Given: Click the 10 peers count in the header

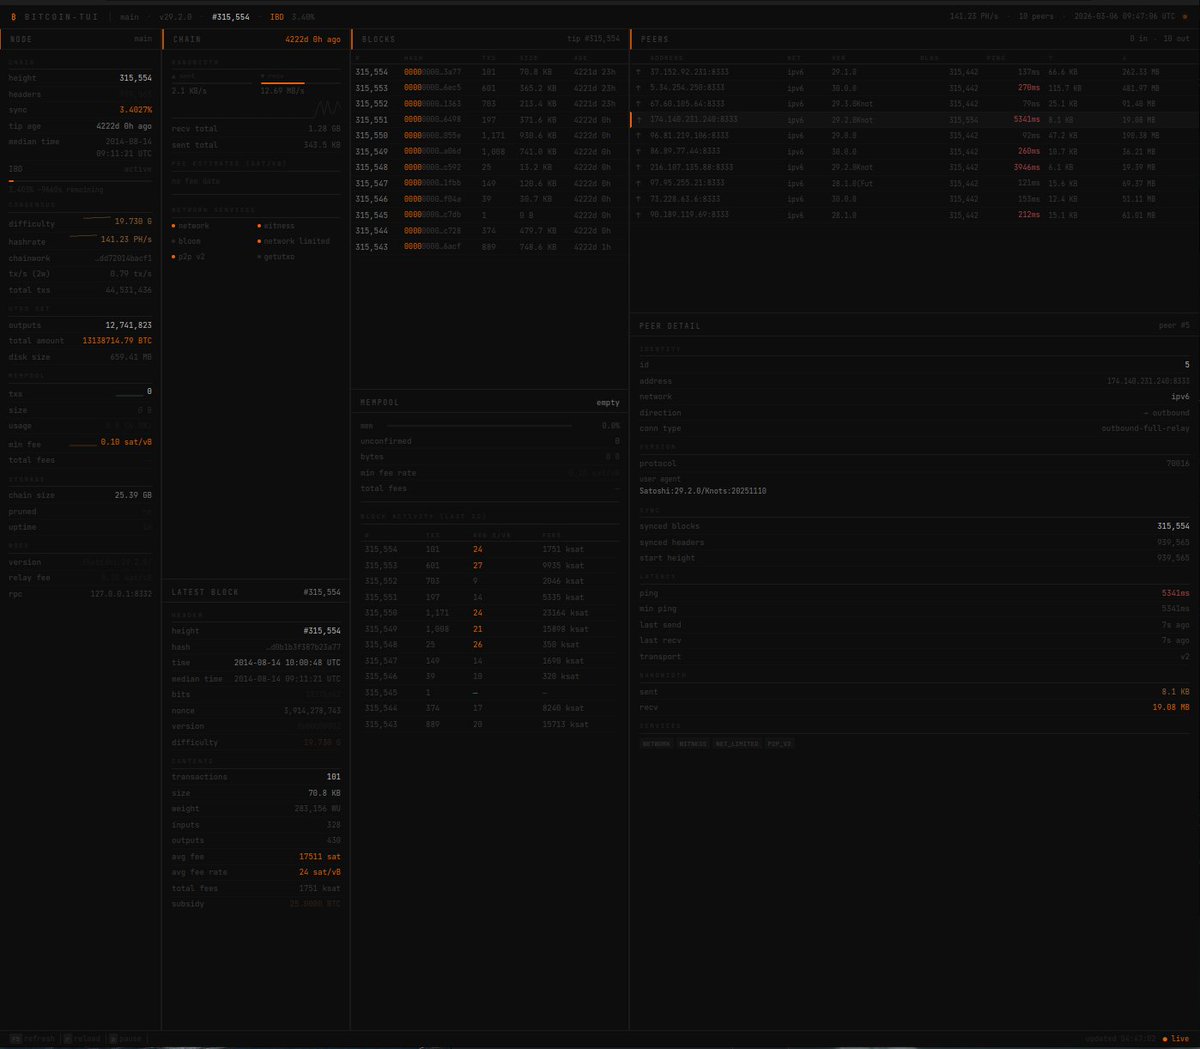Looking at the screenshot, I should point(1036,17).
